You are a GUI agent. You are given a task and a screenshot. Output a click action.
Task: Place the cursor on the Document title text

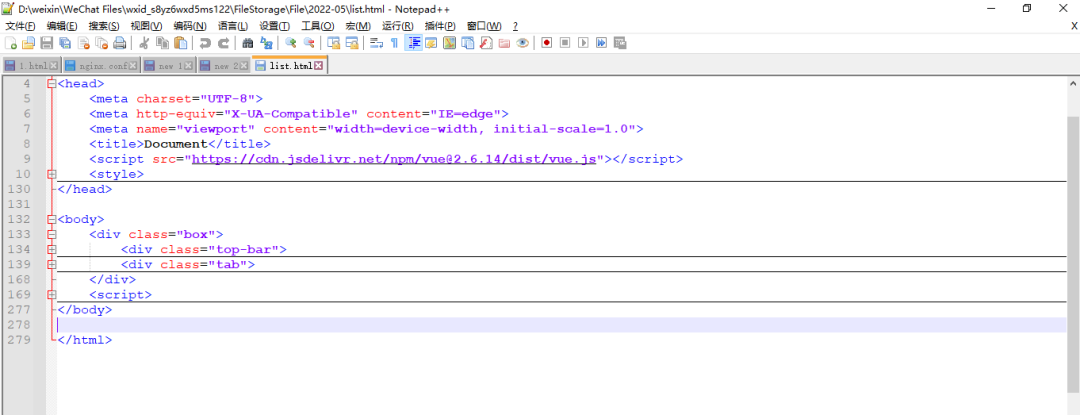coord(176,144)
